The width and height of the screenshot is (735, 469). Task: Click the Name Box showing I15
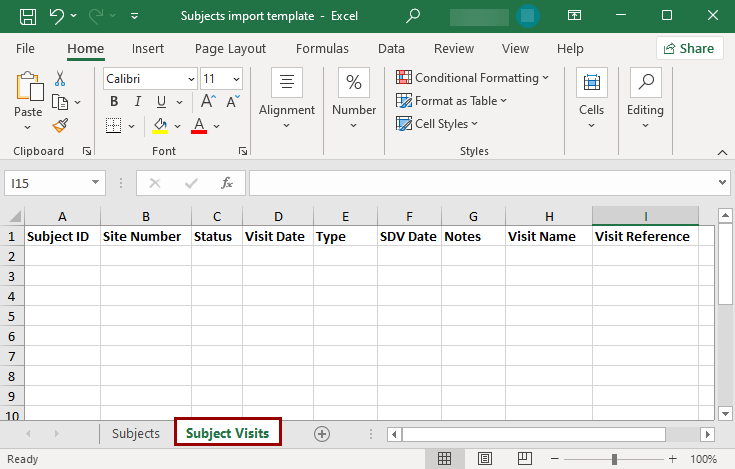click(47, 183)
